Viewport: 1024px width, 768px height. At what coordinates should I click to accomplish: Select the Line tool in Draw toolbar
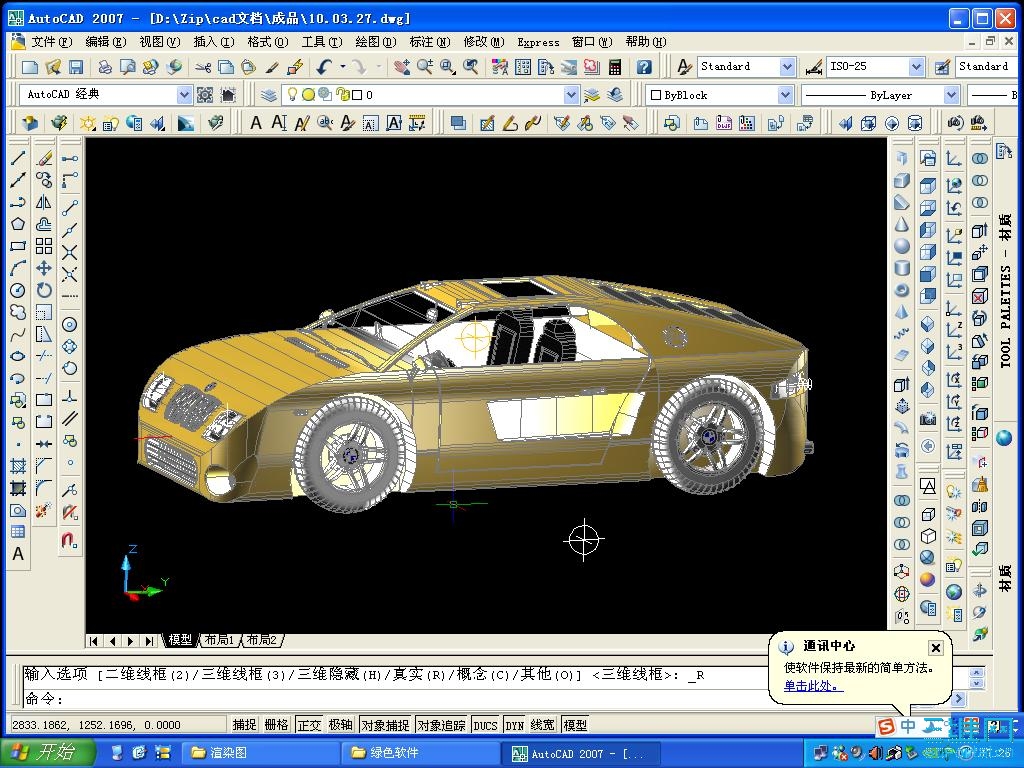pyautogui.click(x=18, y=157)
